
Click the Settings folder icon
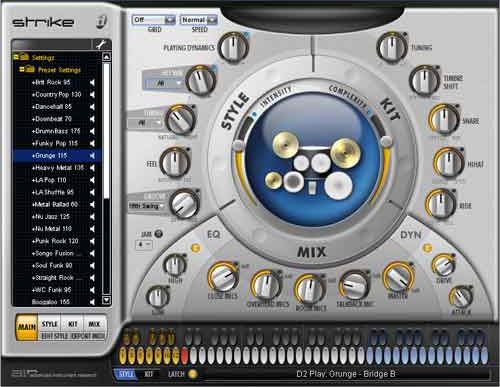point(24,57)
